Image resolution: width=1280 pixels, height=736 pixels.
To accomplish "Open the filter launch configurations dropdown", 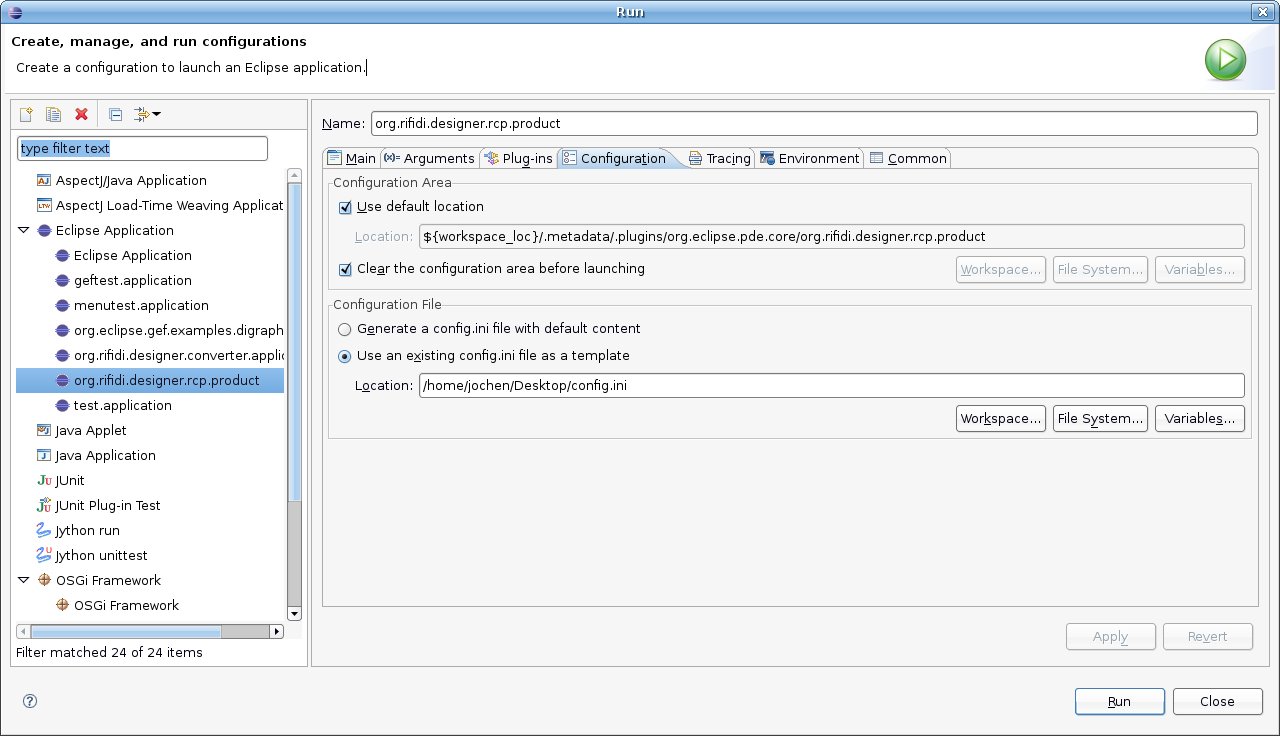I will [x=147, y=115].
